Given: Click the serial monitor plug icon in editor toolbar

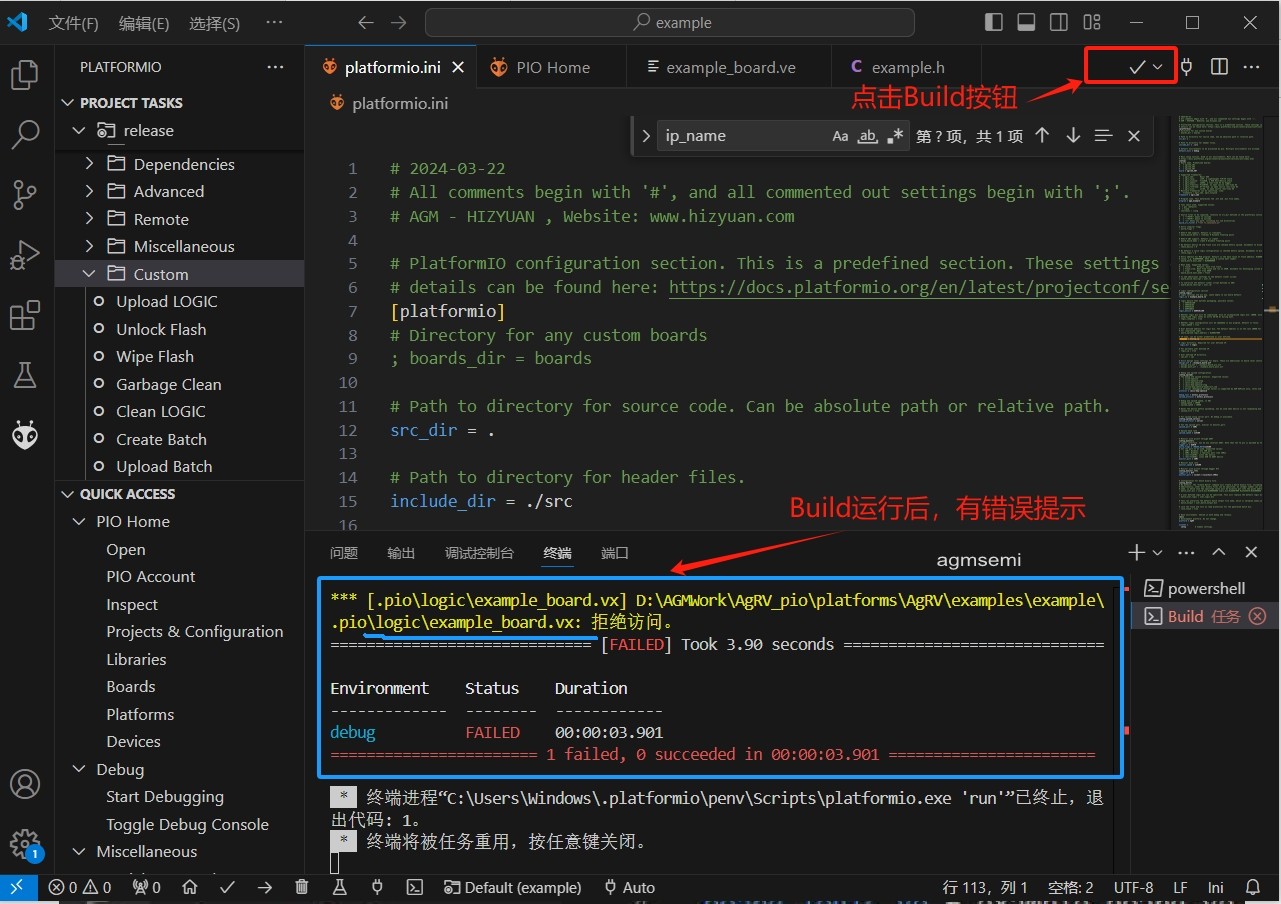Looking at the screenshot, I should pos(1187,67).
